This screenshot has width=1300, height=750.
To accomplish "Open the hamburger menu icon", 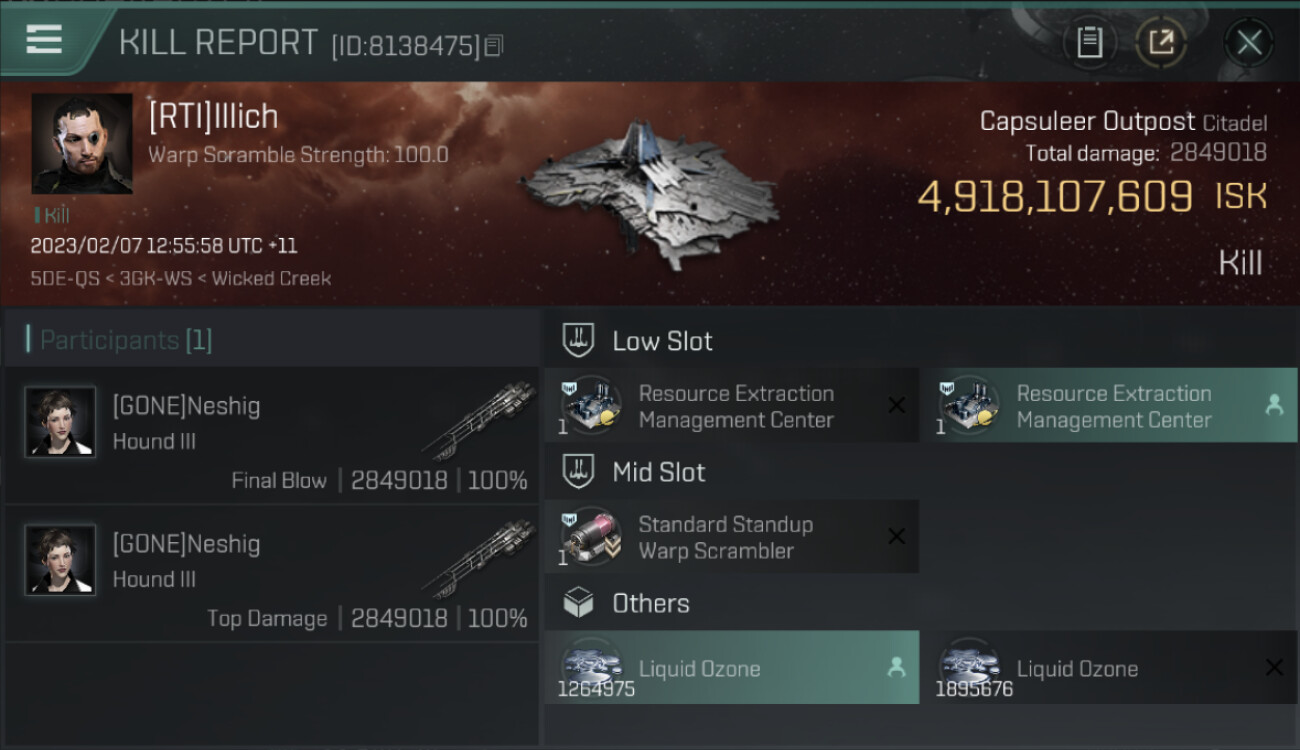I will pos(44,40).
